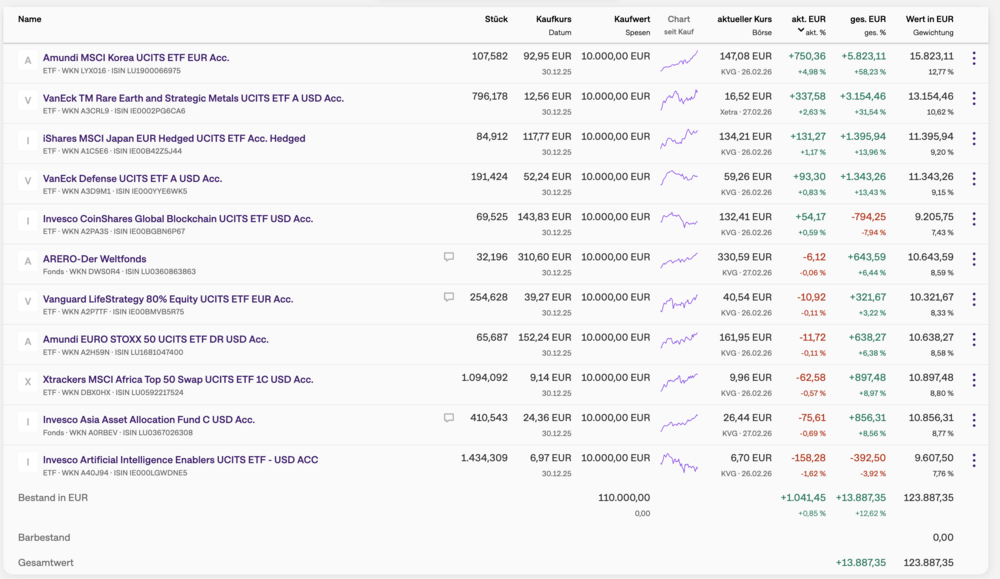Open three-dot menu for Invesco Artificial Intelligence row
The image size is (1000, 579).
973,460
